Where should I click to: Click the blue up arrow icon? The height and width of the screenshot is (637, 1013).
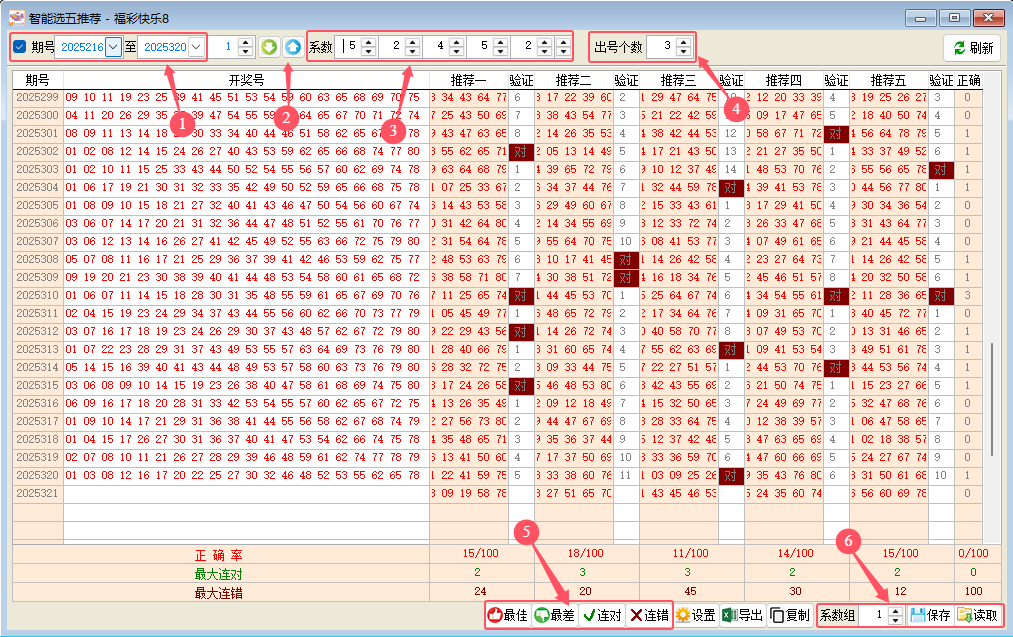(x=292, y=47)
